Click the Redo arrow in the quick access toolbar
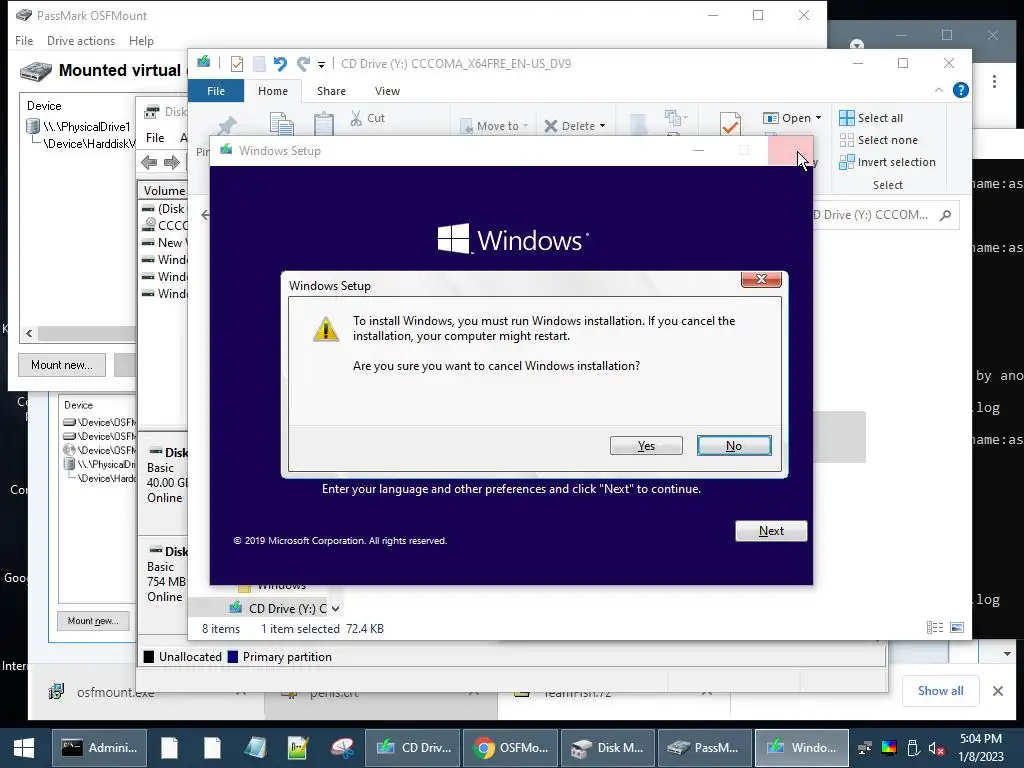Viewport: 1024px width, 768px height. pos(303,63)
